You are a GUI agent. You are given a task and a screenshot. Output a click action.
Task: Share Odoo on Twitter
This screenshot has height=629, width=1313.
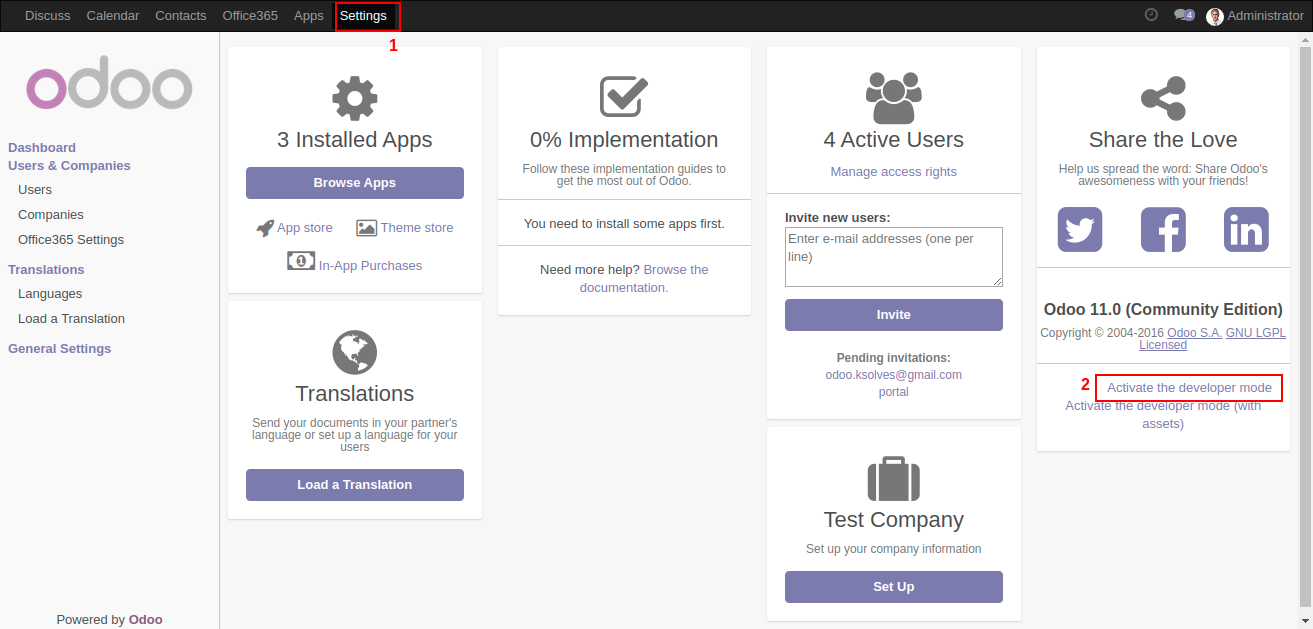click(1080, 230)
